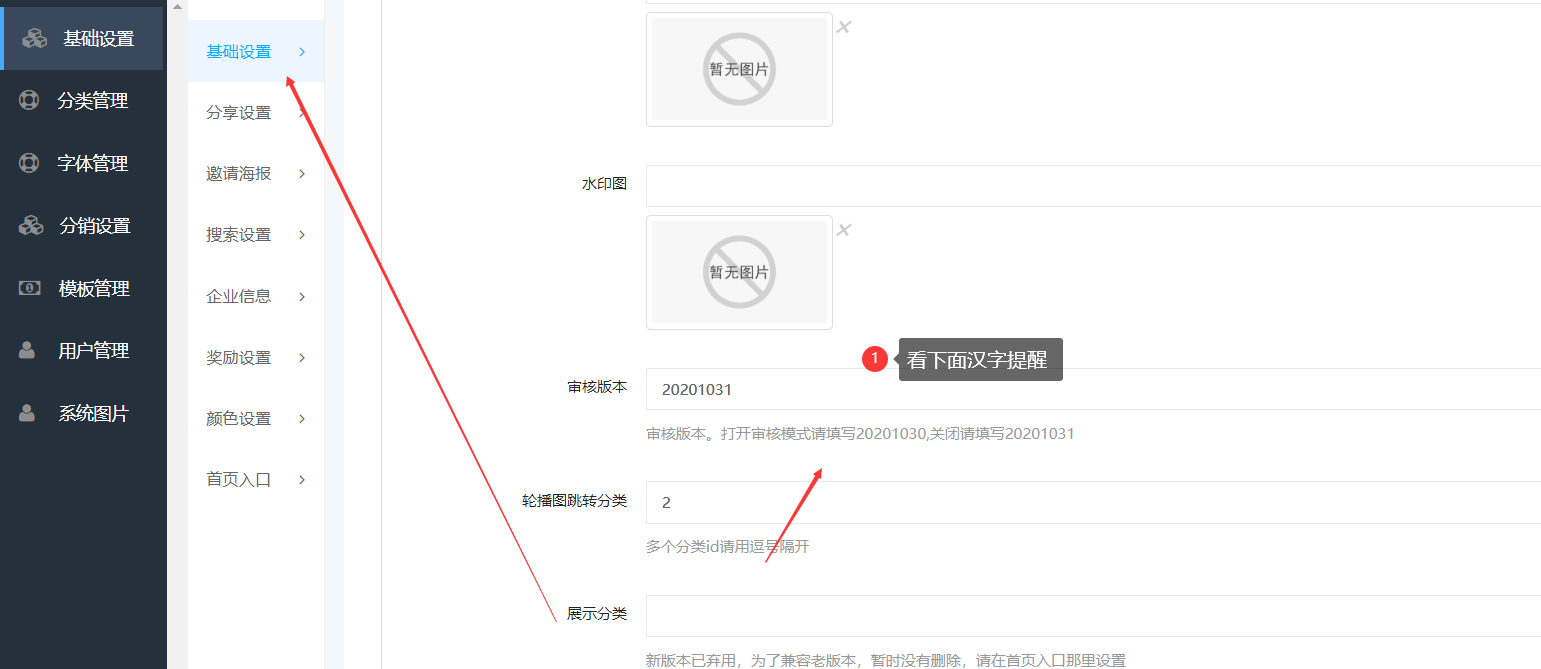Click the 展示分类 input field
This screenshot has width=1541, height=669.
(1093, 616)
